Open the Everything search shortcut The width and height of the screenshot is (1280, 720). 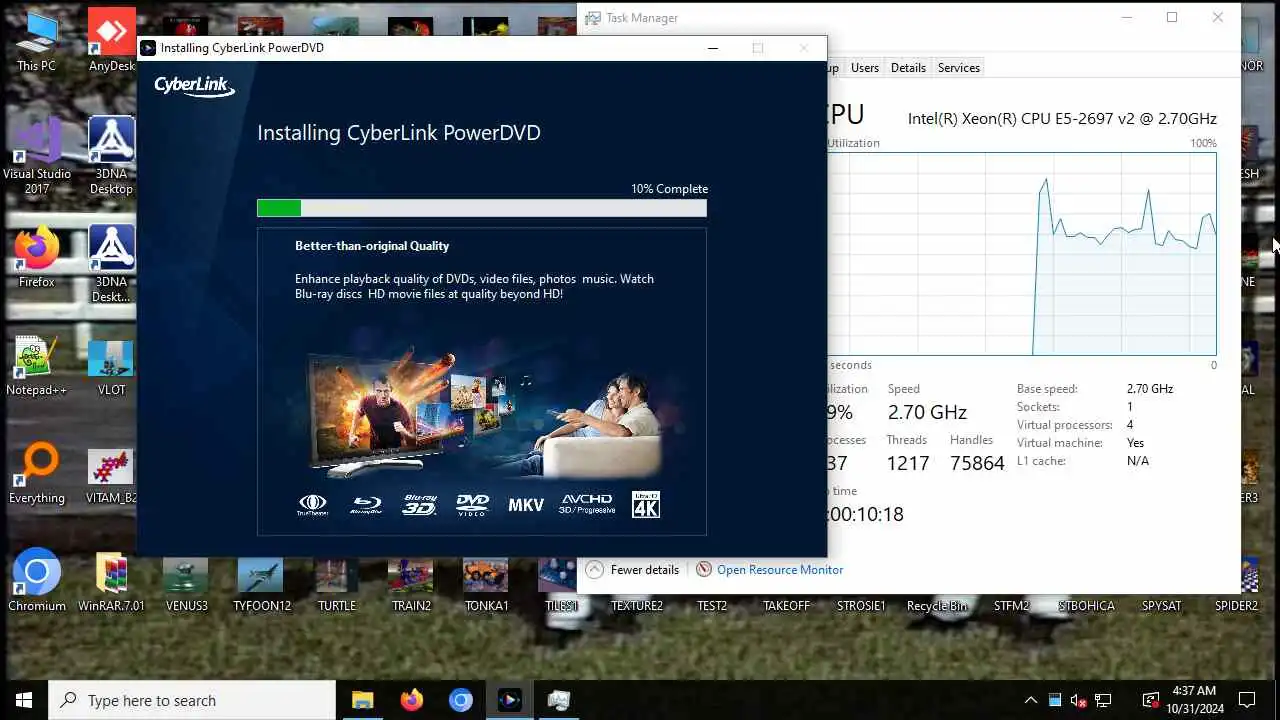click(37, 473)
